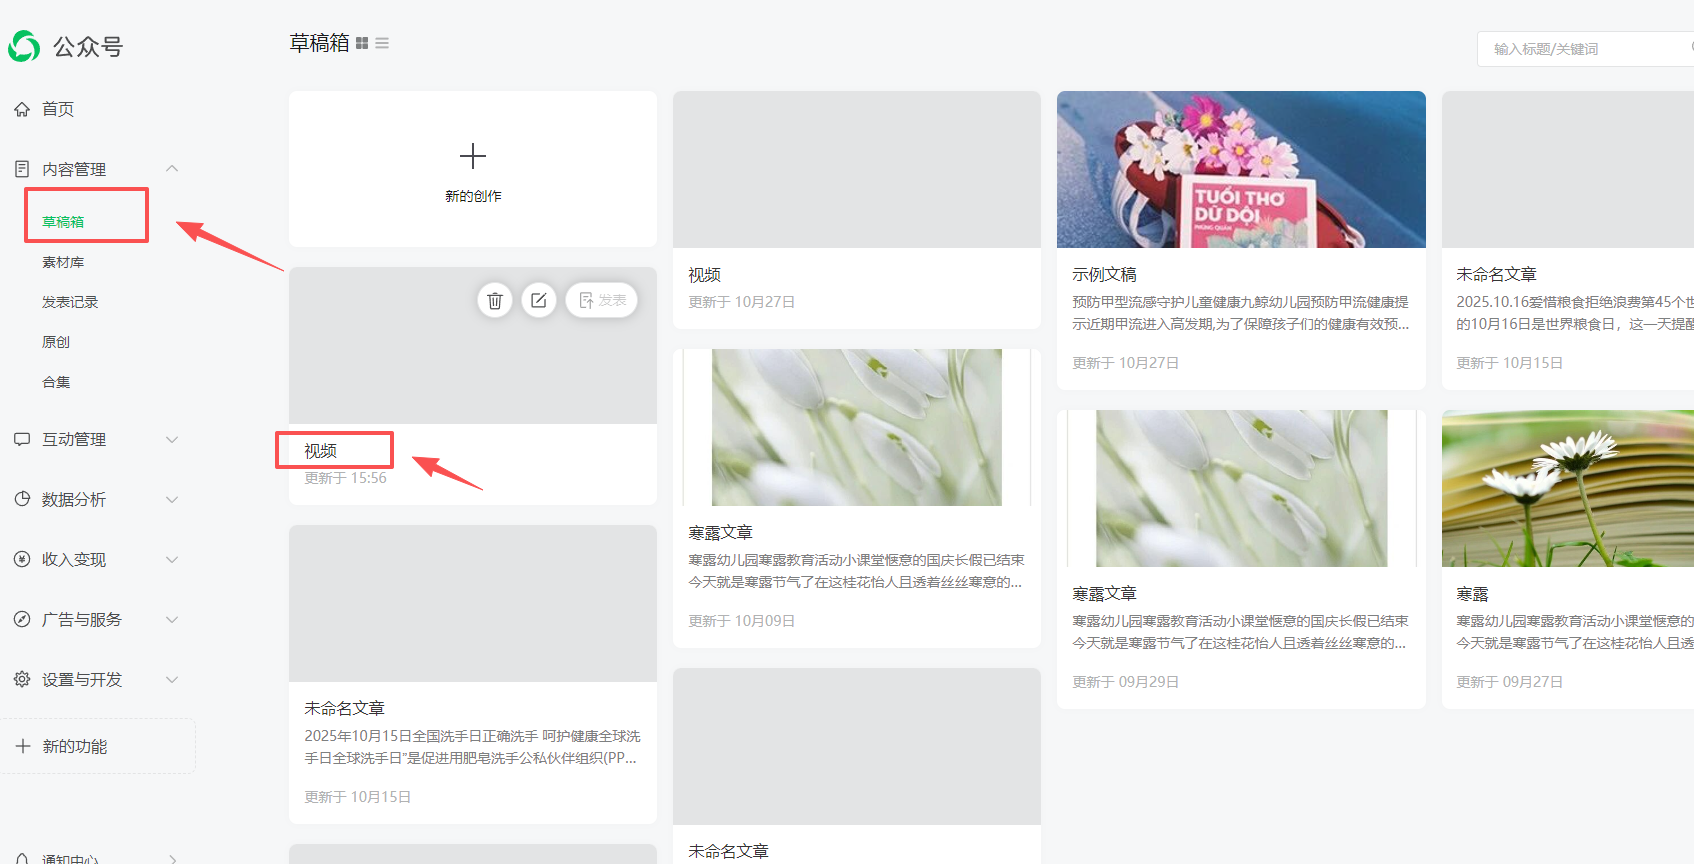Click the 广告与服务 compass icon
1694x864 pixels.
point(22,619)
